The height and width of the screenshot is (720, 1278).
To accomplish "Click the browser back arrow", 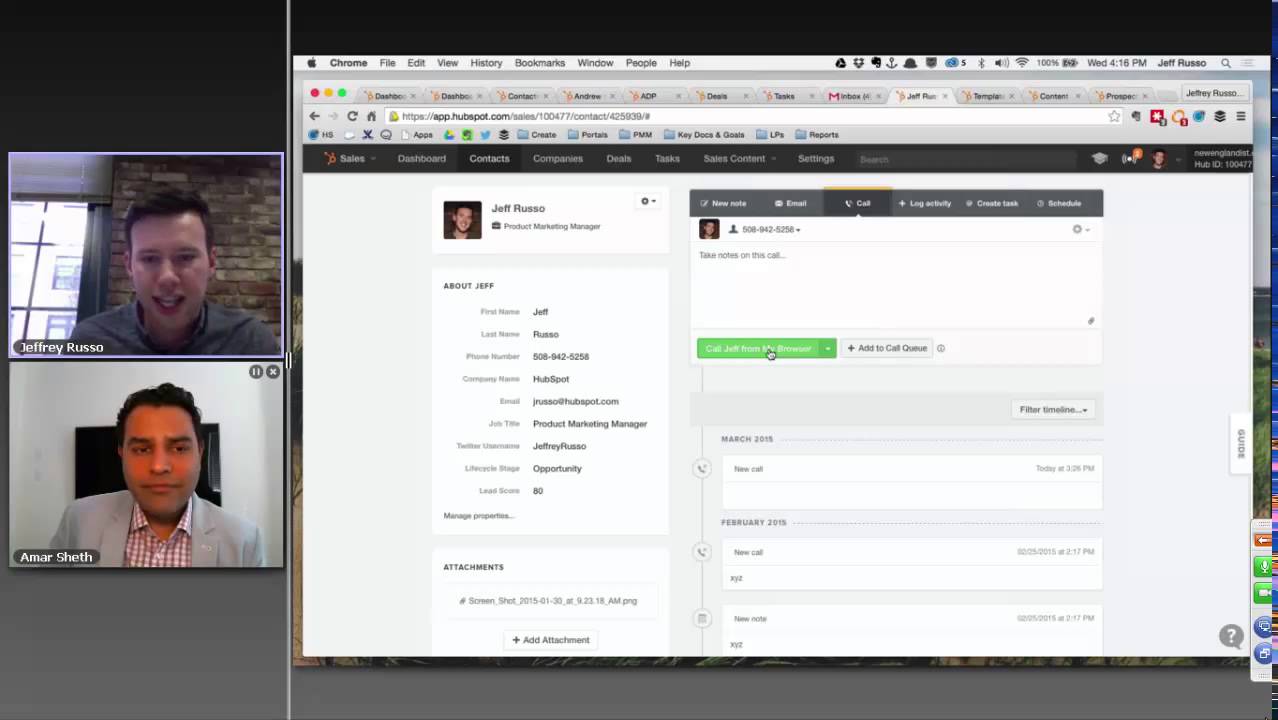I will click(314, 116).
